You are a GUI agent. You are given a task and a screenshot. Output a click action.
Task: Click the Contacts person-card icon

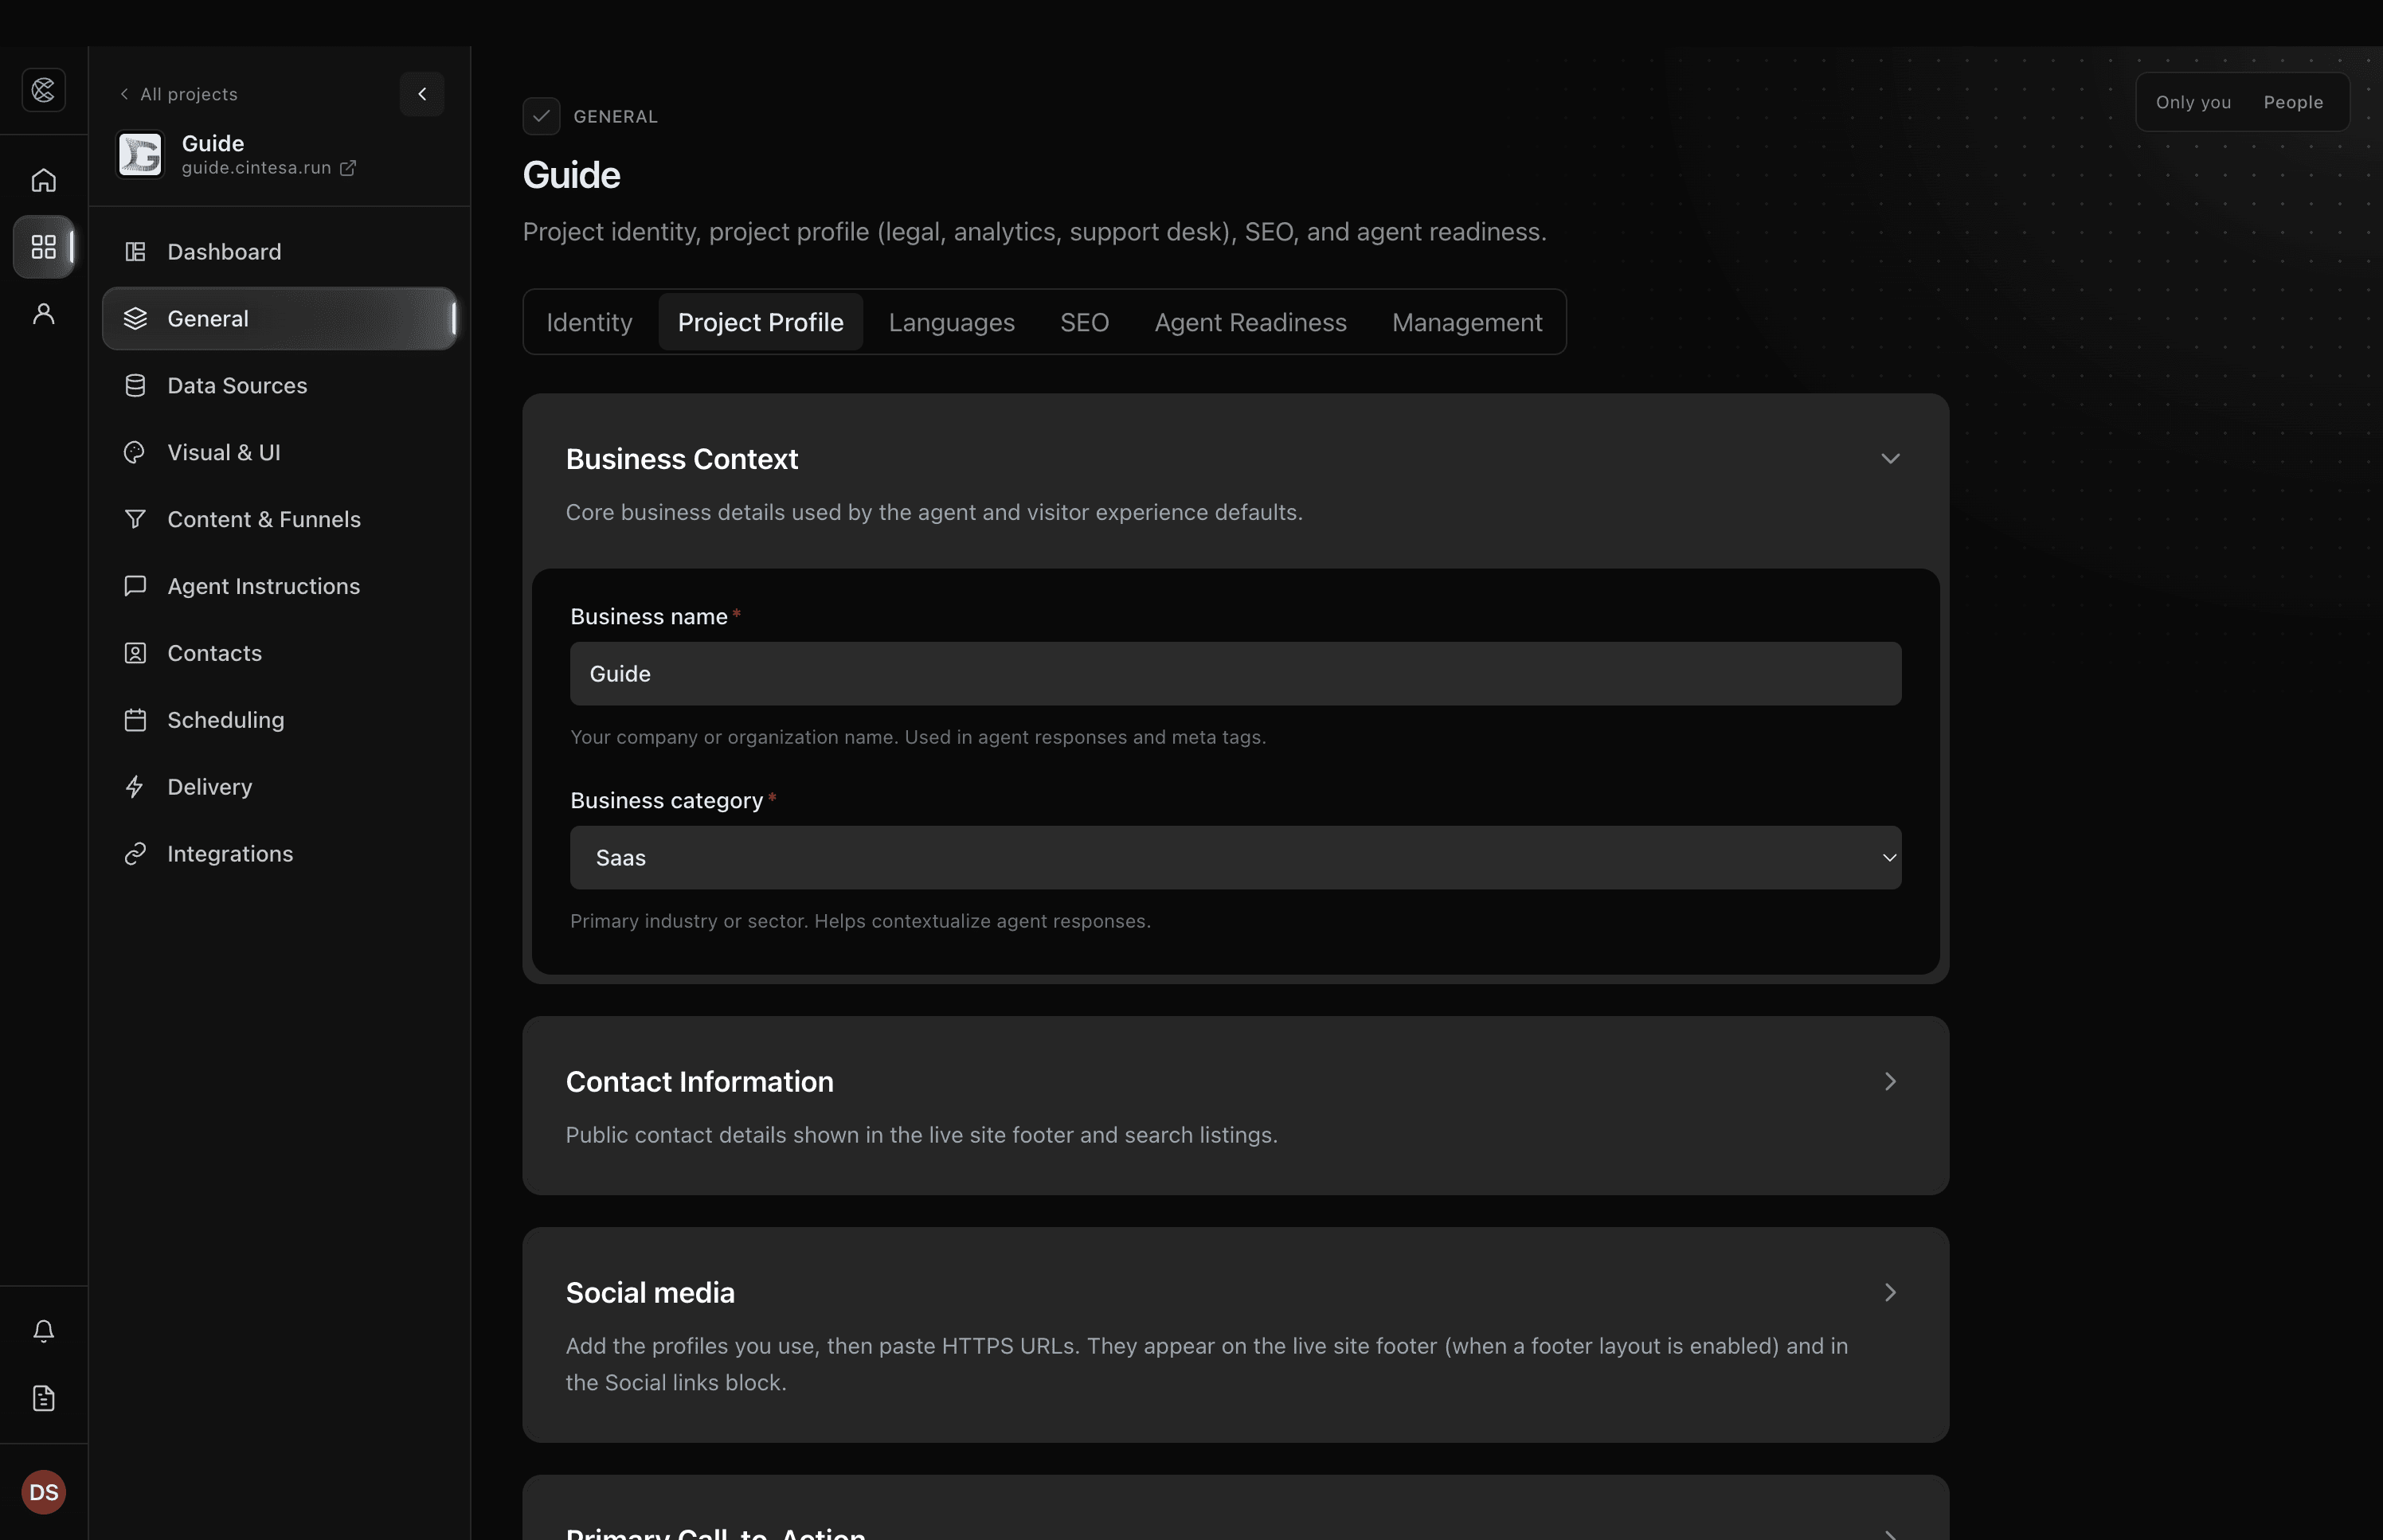[135, 653]
